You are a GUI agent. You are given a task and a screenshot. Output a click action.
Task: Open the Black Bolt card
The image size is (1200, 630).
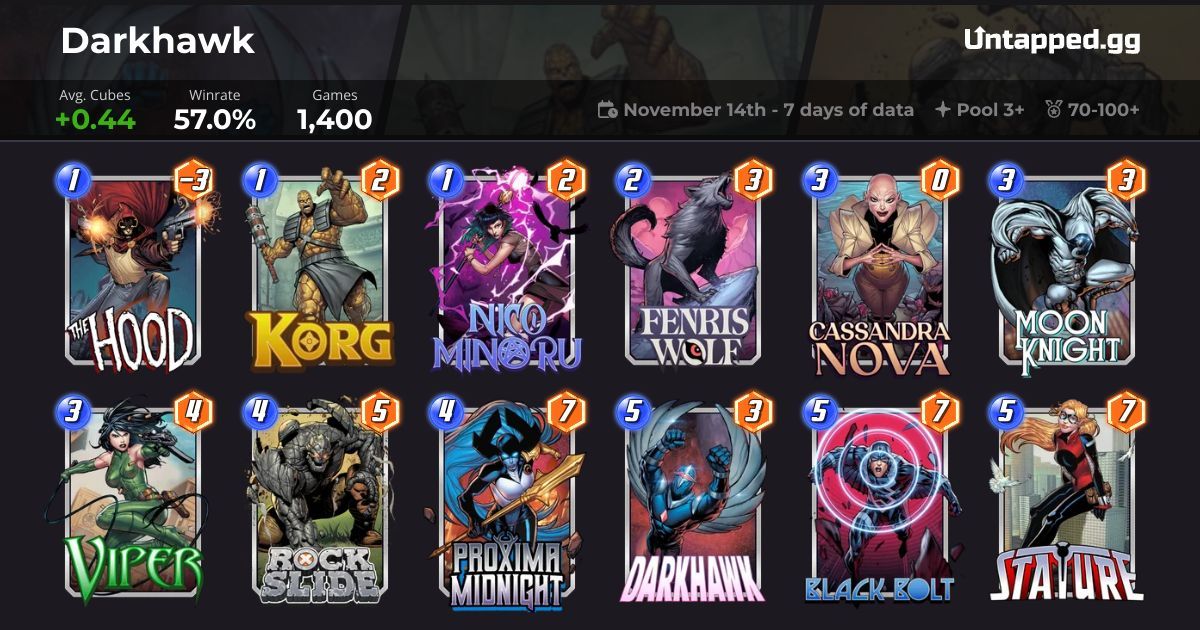pyautogui.click(x=880, y=500)
